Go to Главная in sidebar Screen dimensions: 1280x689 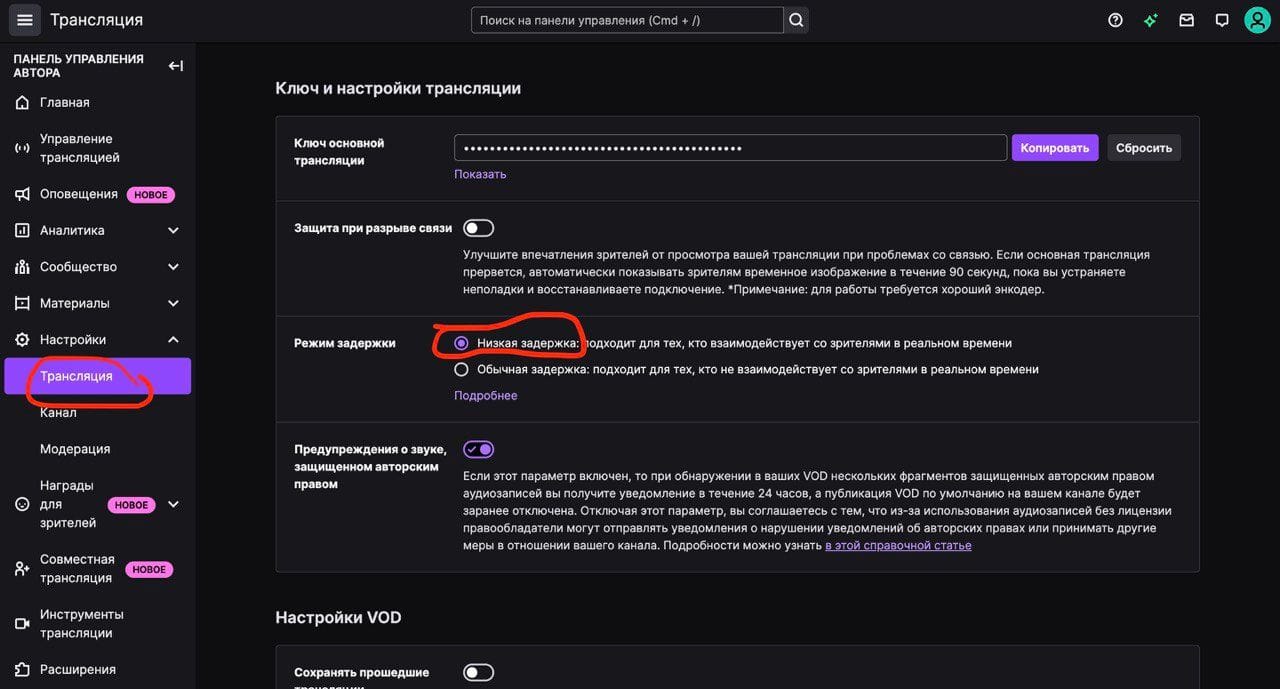(64, 102)
